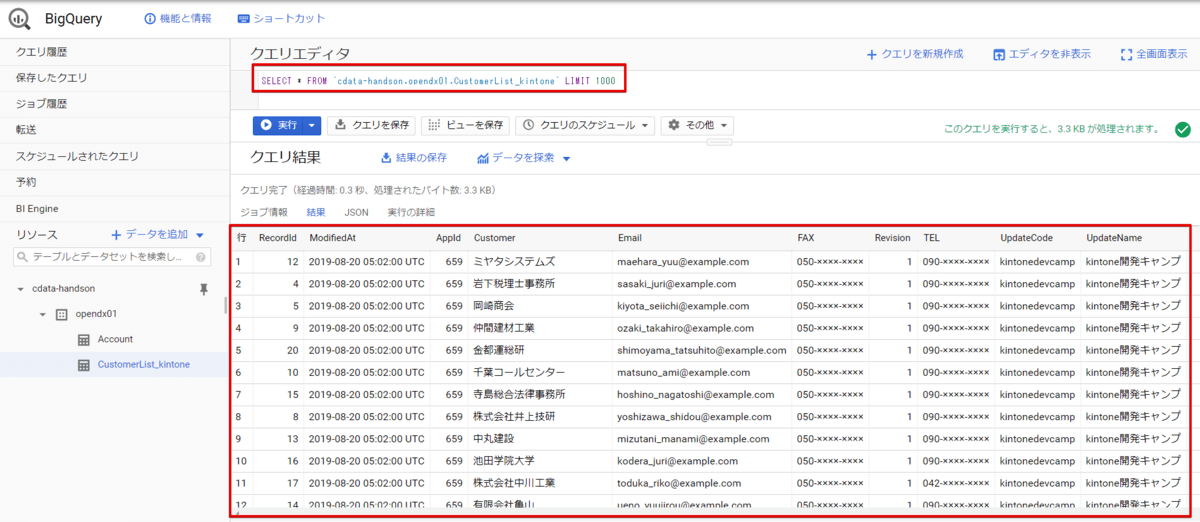Select the Account table
This screenshot has height=522, width=1200.
point(115,340)
